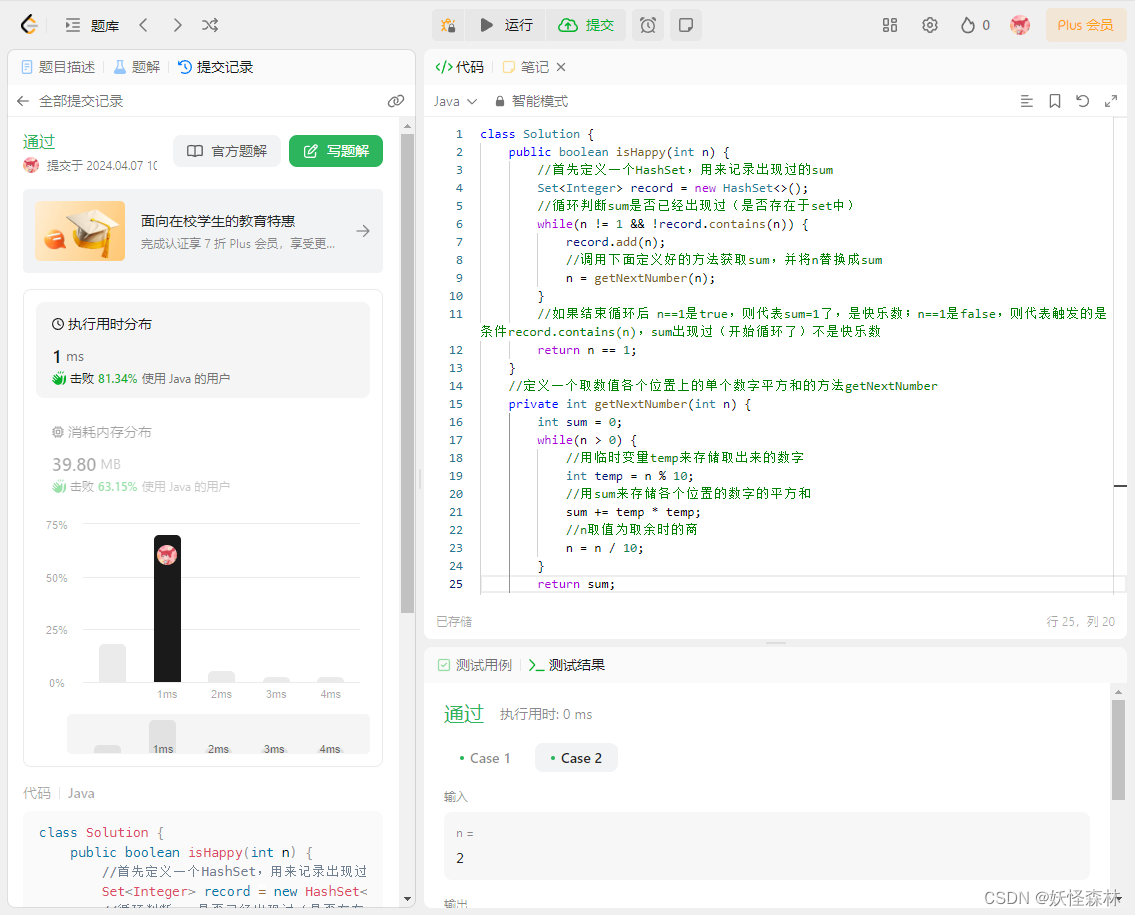Go back to 全部提交记录
Image resolution: width=1136 pixels, height=916 pixels.
(70, 101)
